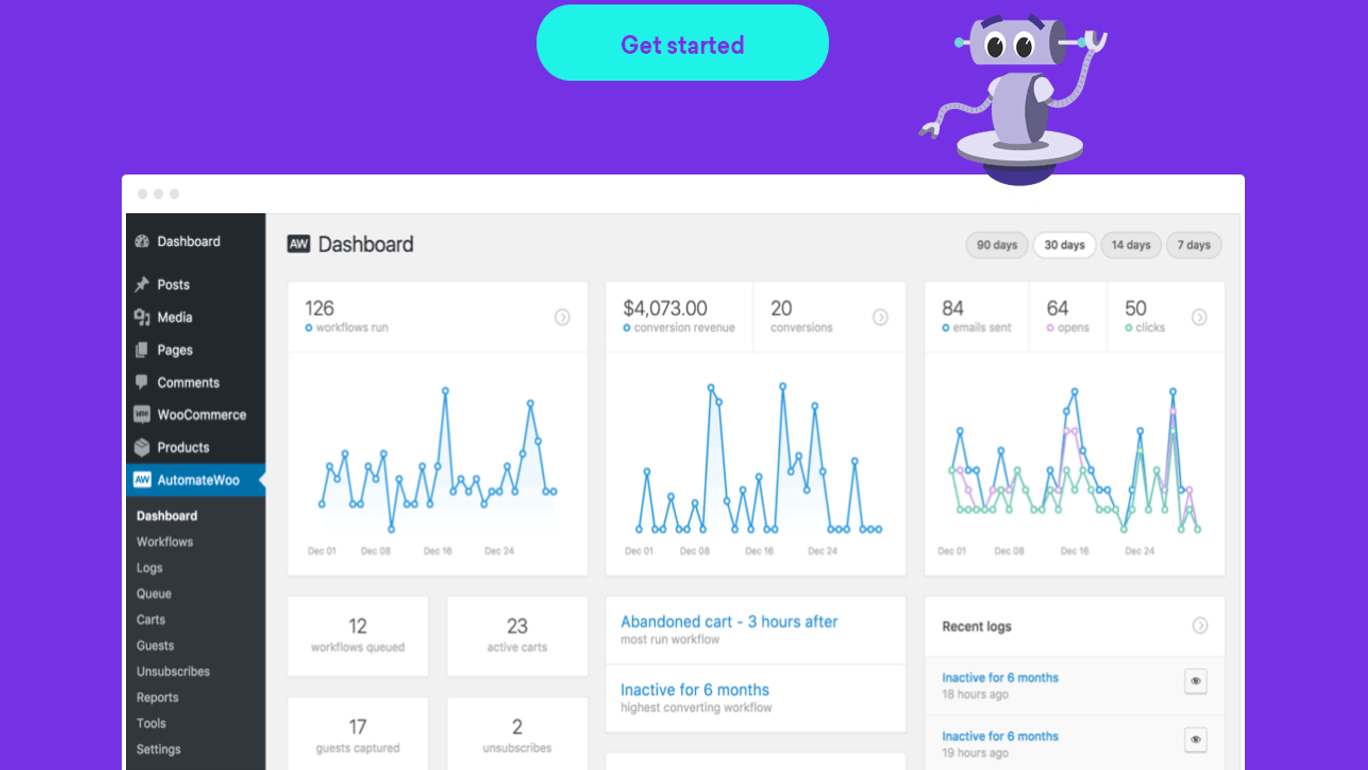The image size is (1368, 770).
Task: Click the 2 unsubscribes card
Action: (517, 734)
